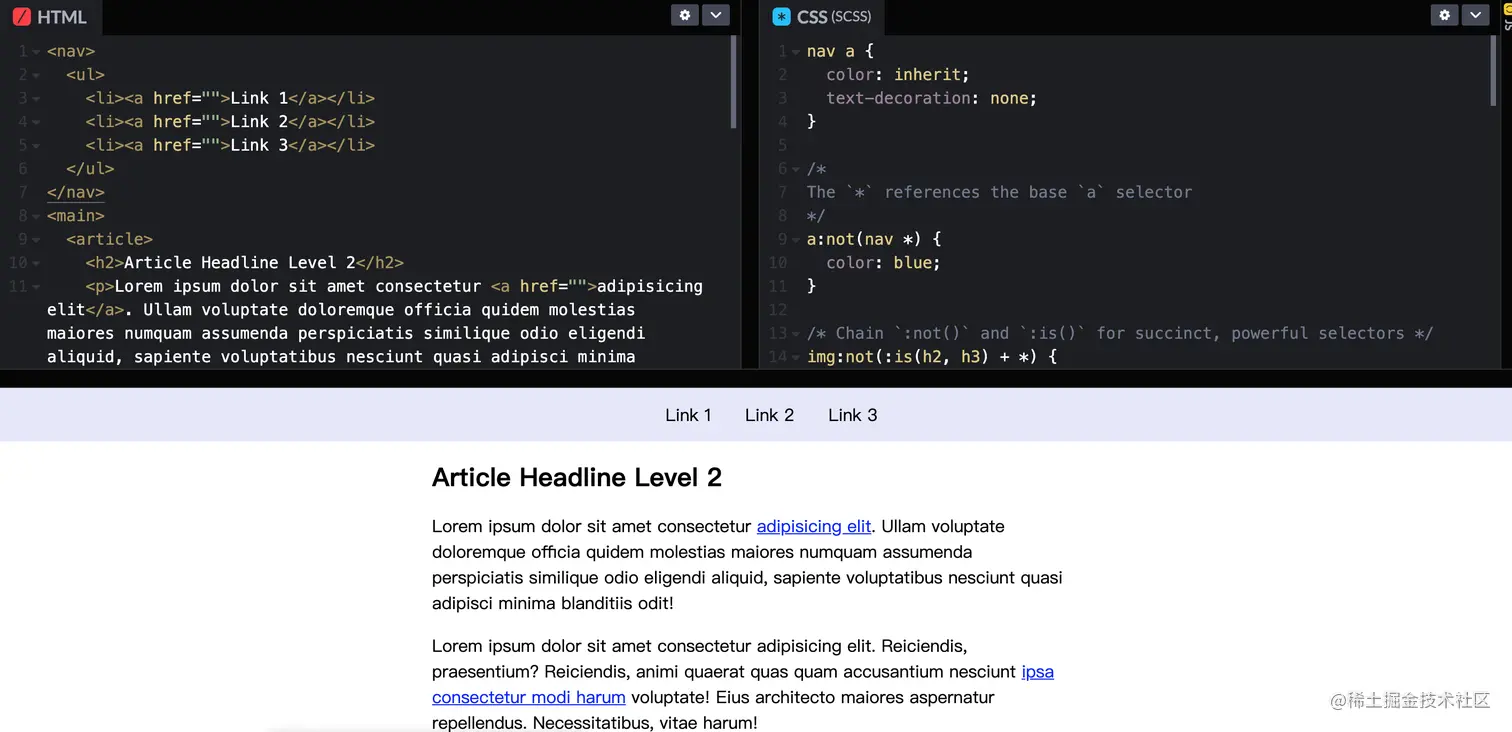Expand HTML panel options chevron

716,15
